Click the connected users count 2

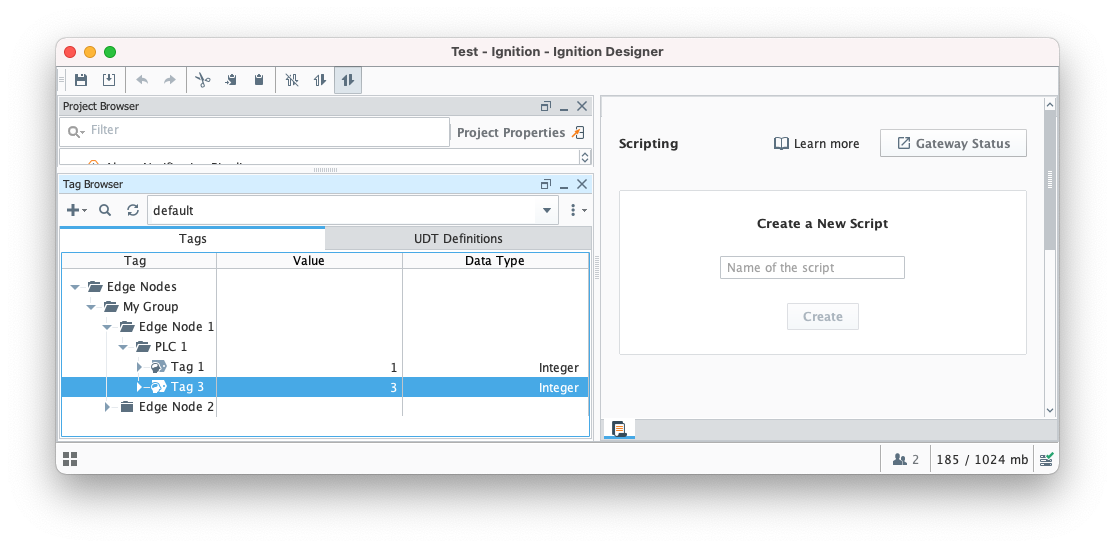[x=905, y=460]
